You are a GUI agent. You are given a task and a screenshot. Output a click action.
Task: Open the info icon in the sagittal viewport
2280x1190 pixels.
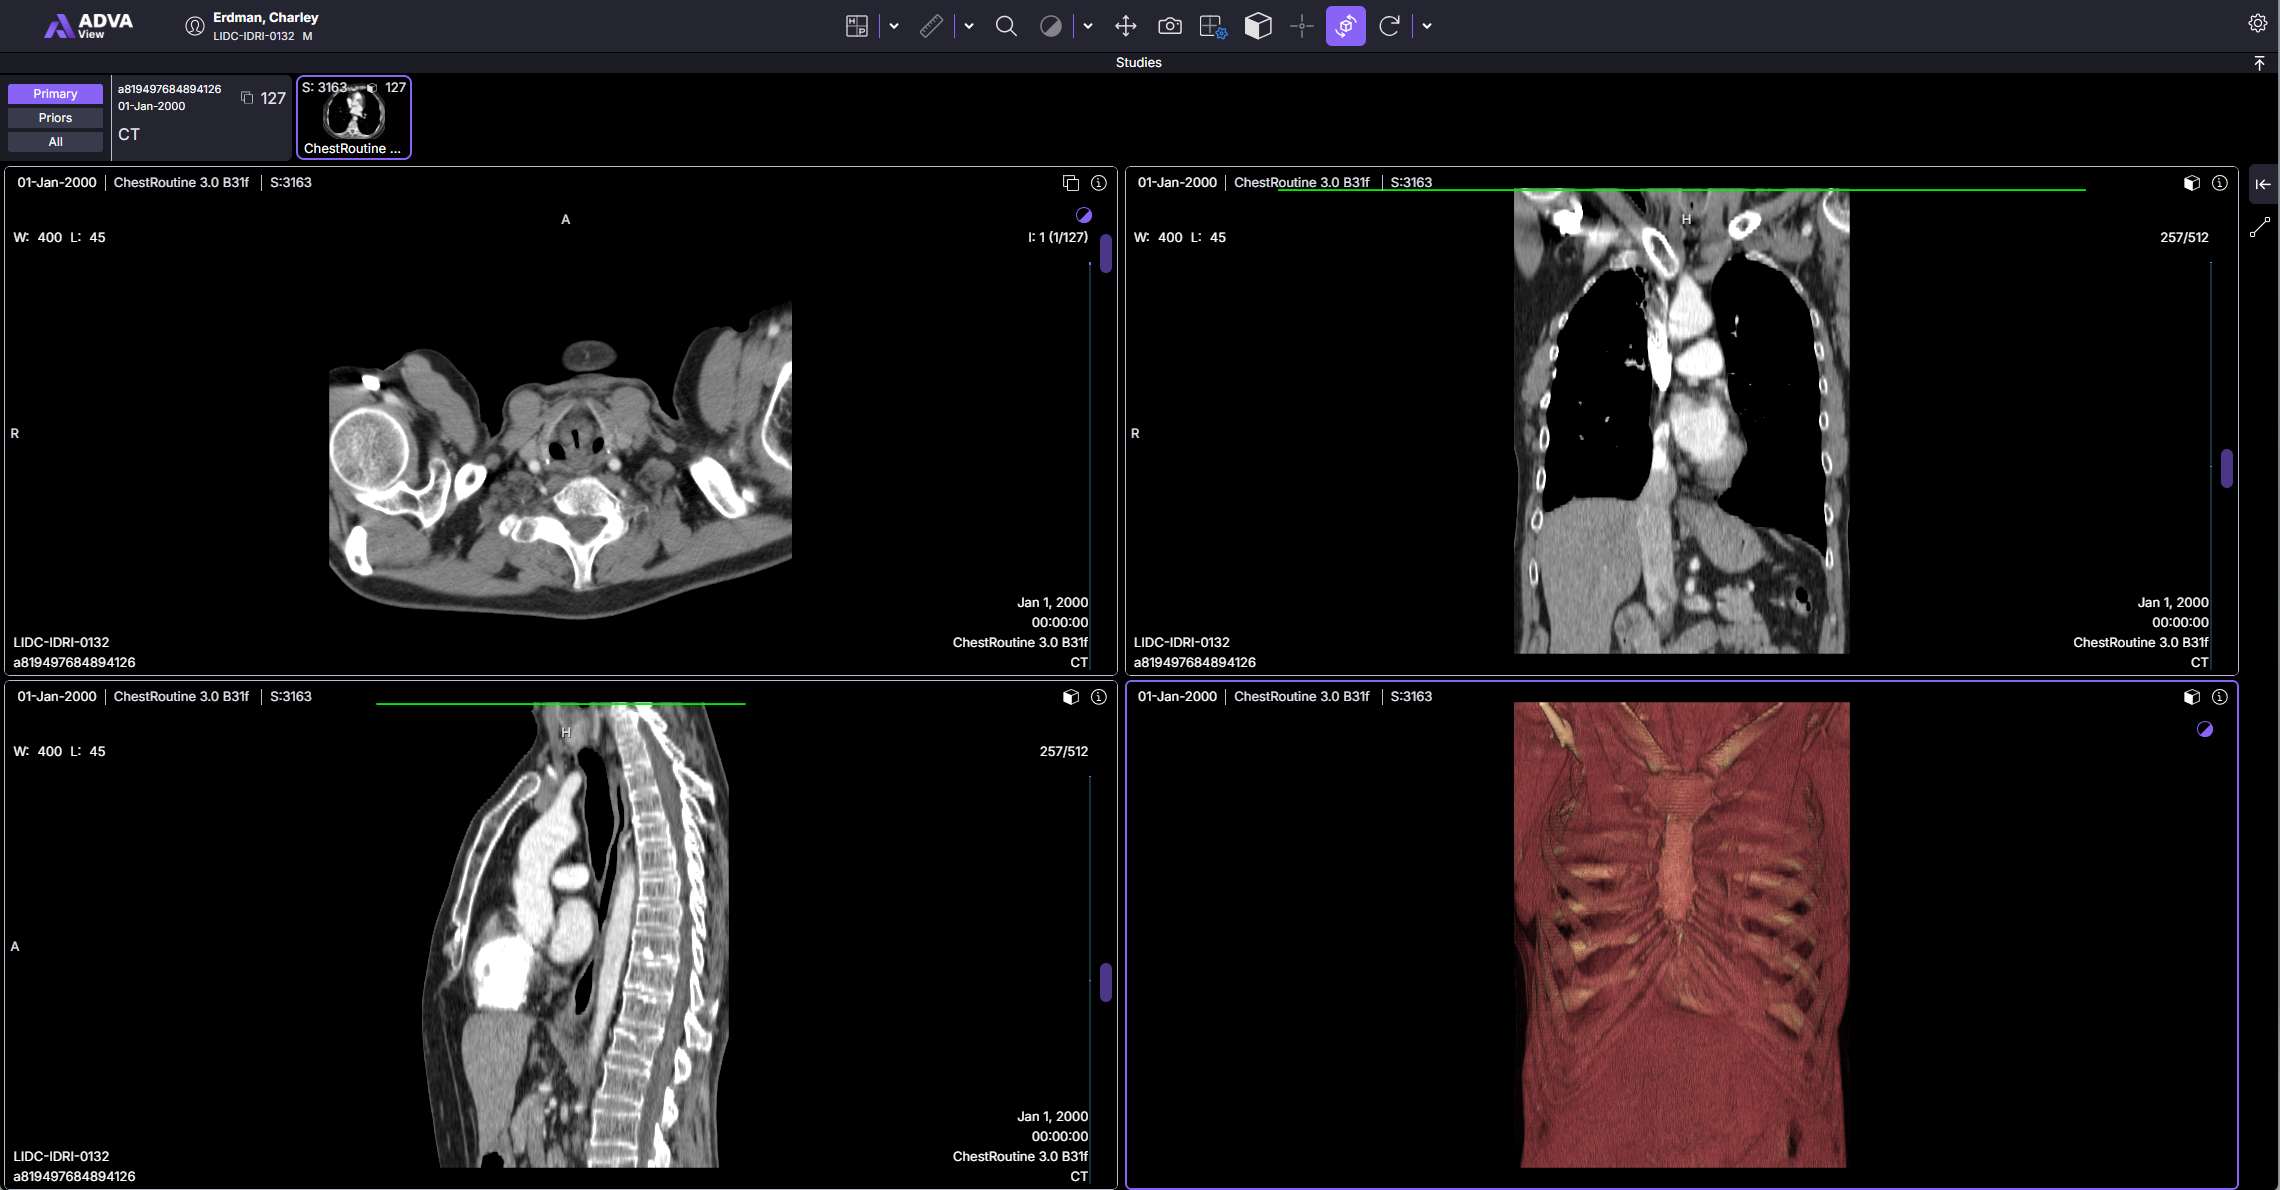point(1099,697)
